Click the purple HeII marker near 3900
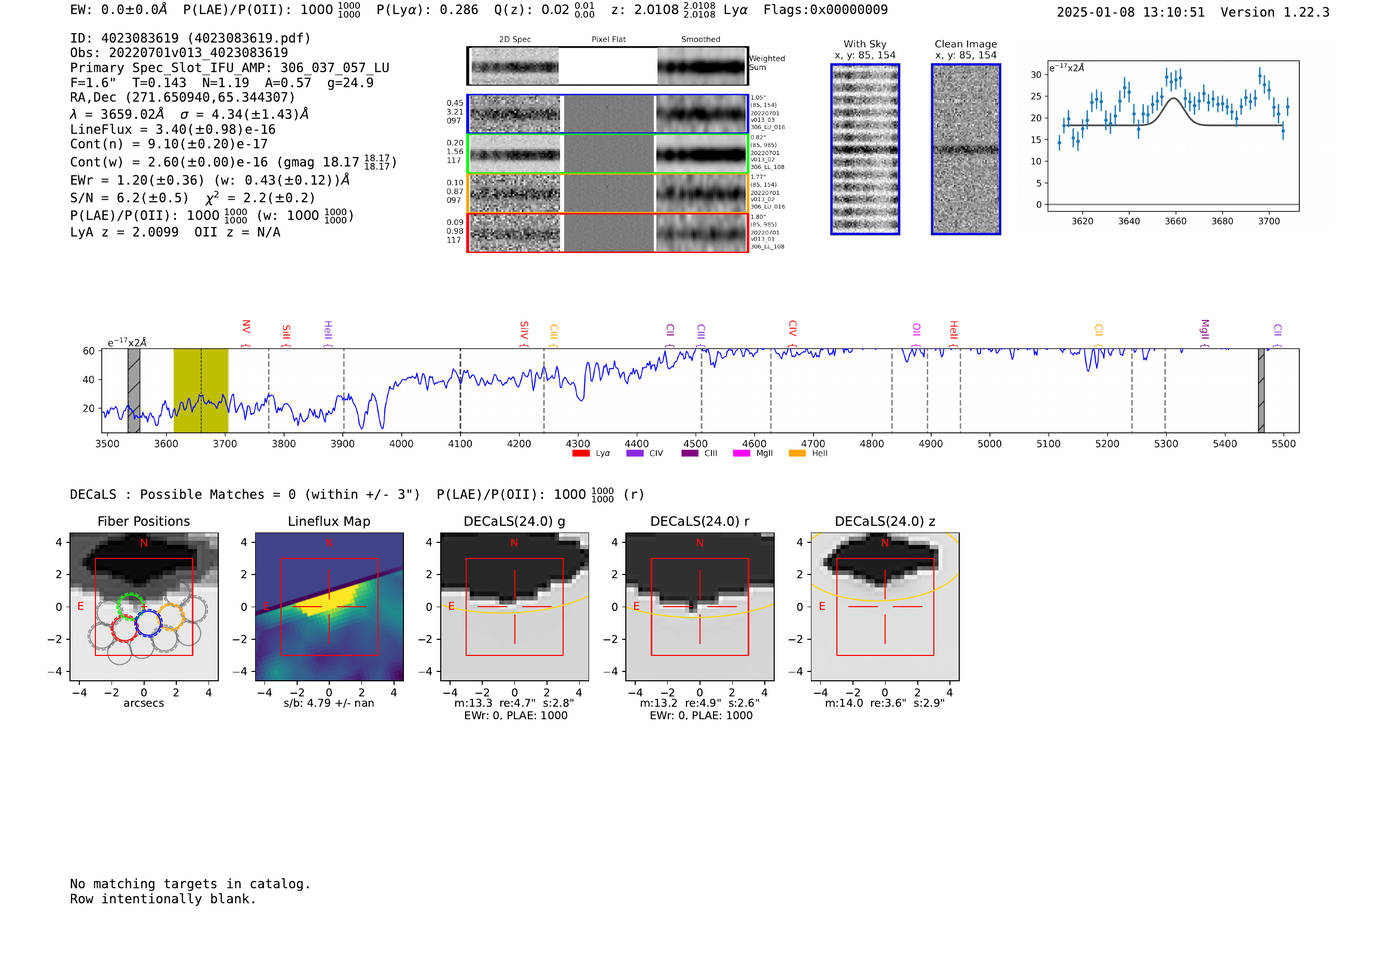This screenshot has height=953, width=1400. pyautogui.click(x=328, y=331)
